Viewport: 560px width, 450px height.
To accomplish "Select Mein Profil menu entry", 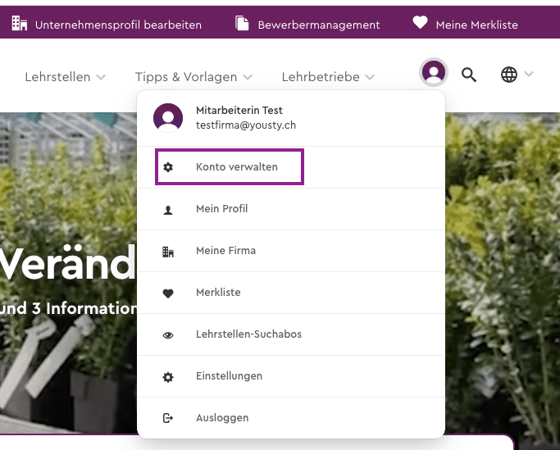I will [291, 209].
